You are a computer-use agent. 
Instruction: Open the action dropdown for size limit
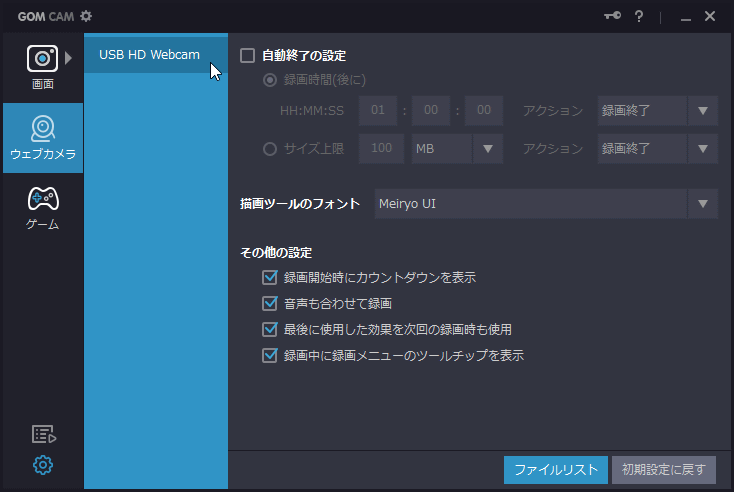[658, 149]
